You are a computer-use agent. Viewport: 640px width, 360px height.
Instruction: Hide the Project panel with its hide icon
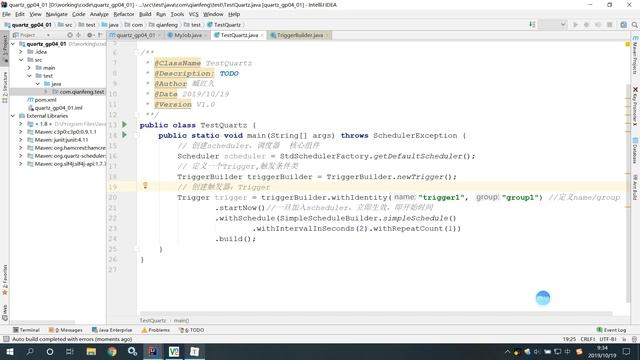tap(100, 35)
